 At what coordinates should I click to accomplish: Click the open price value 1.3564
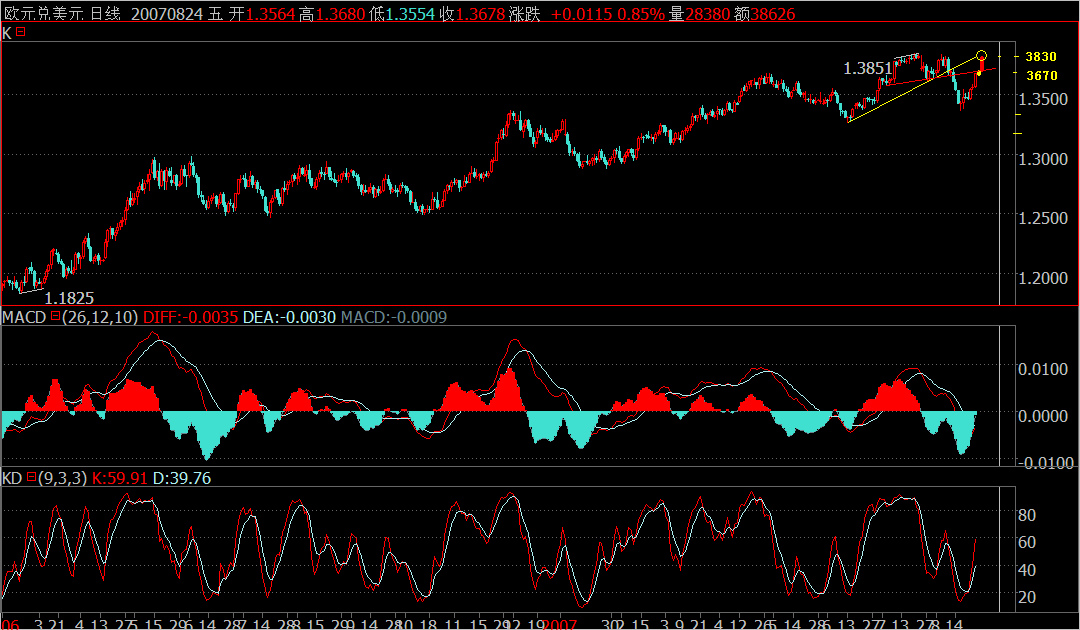click(271, 14)
